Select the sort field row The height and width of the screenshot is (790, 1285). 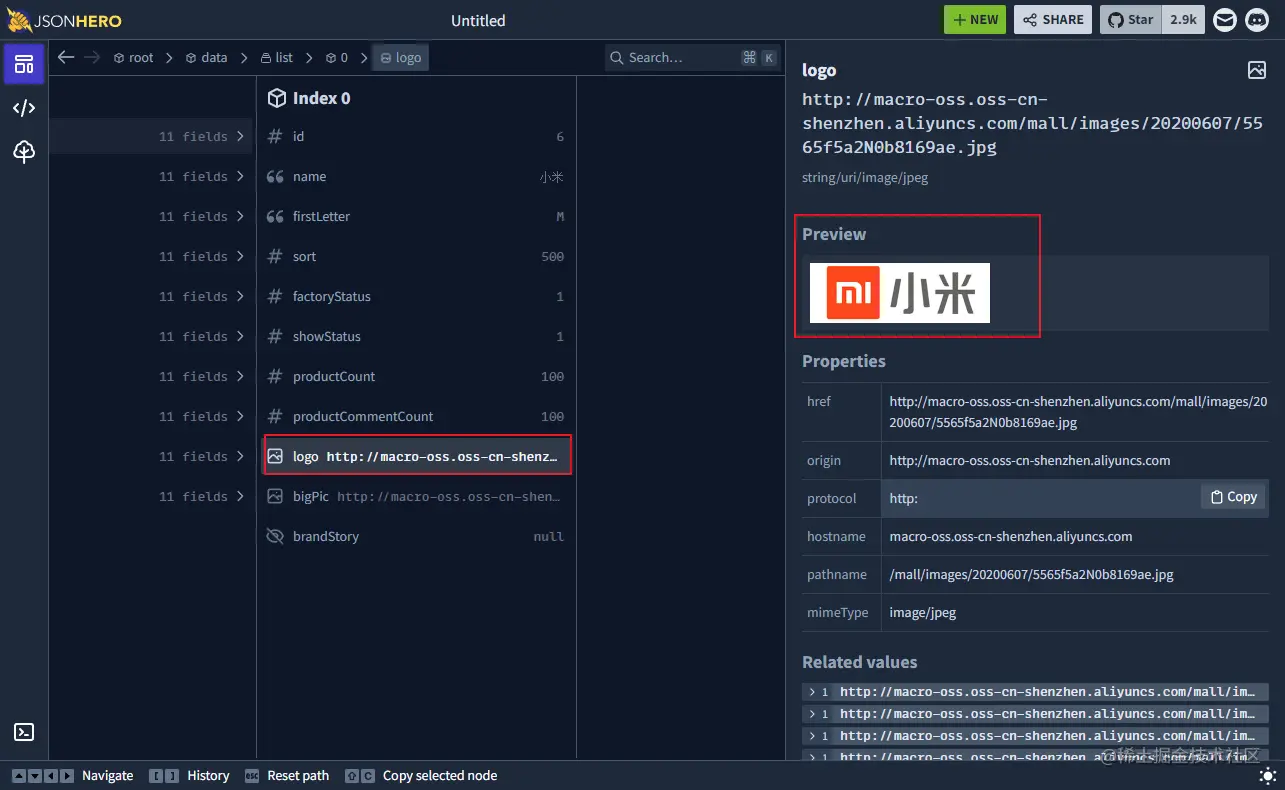point(416,256)
